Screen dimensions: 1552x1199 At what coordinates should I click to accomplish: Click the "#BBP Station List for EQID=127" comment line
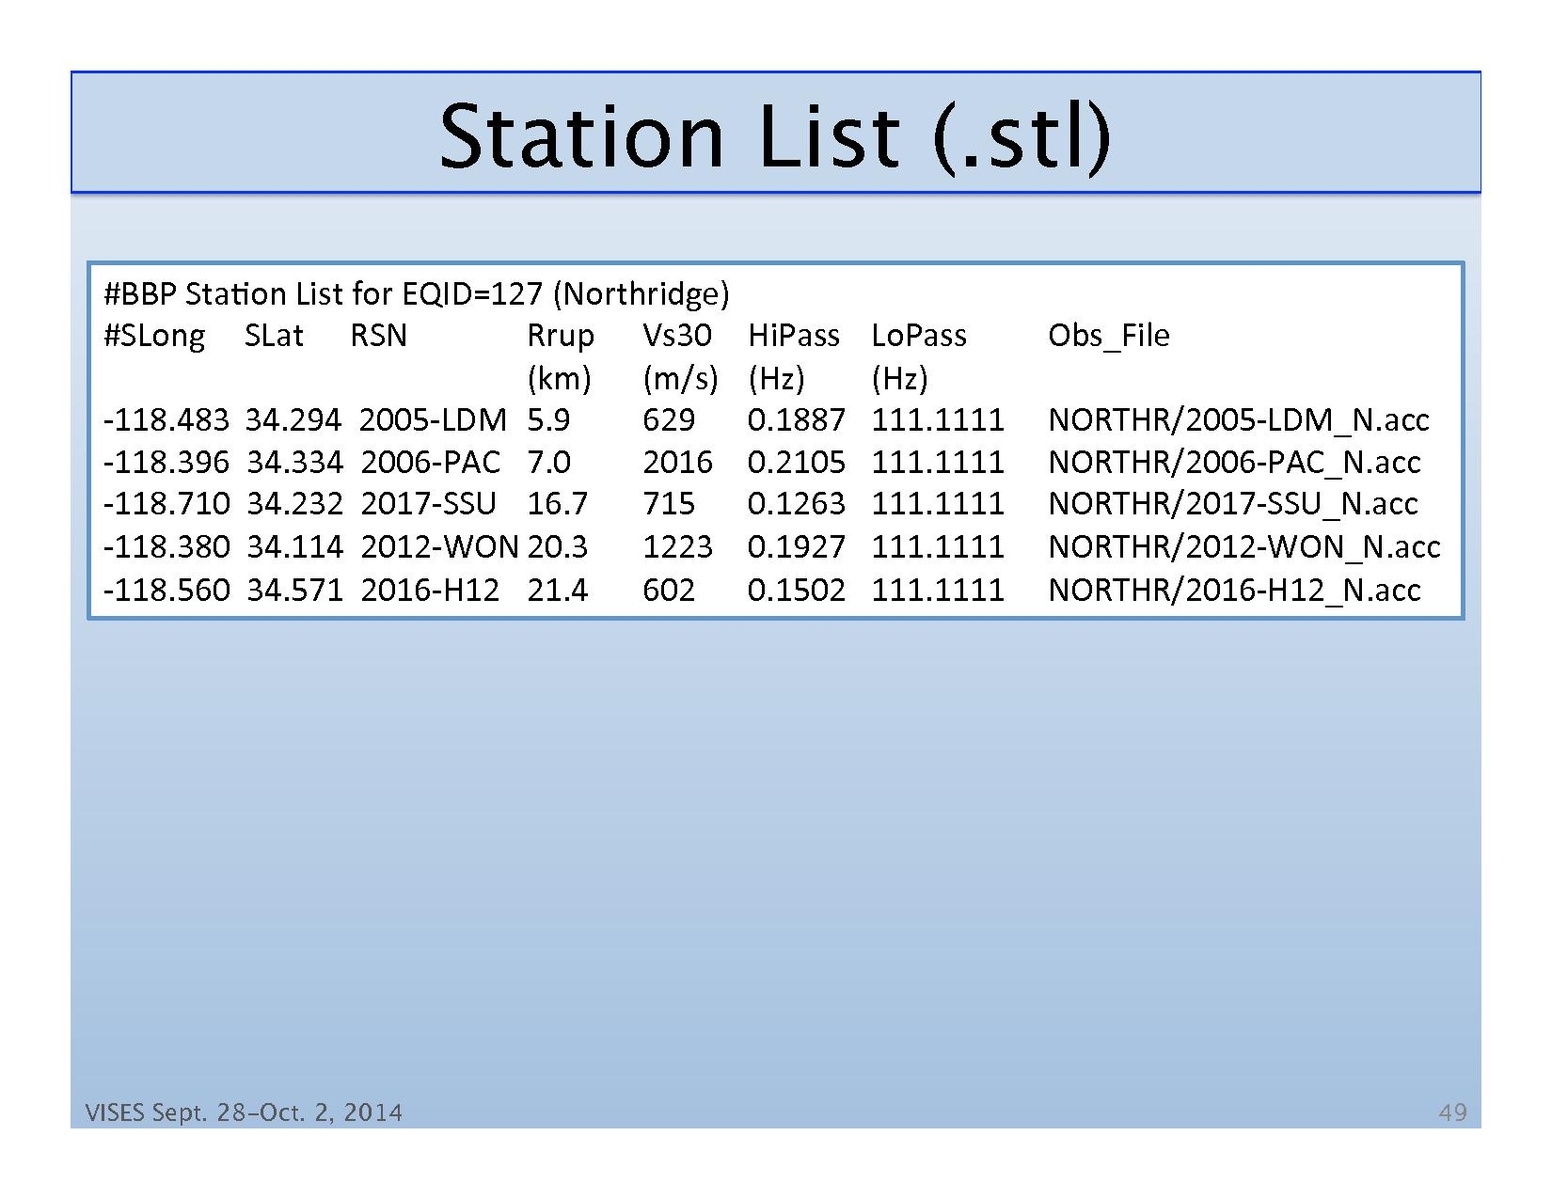click(416, 294)
